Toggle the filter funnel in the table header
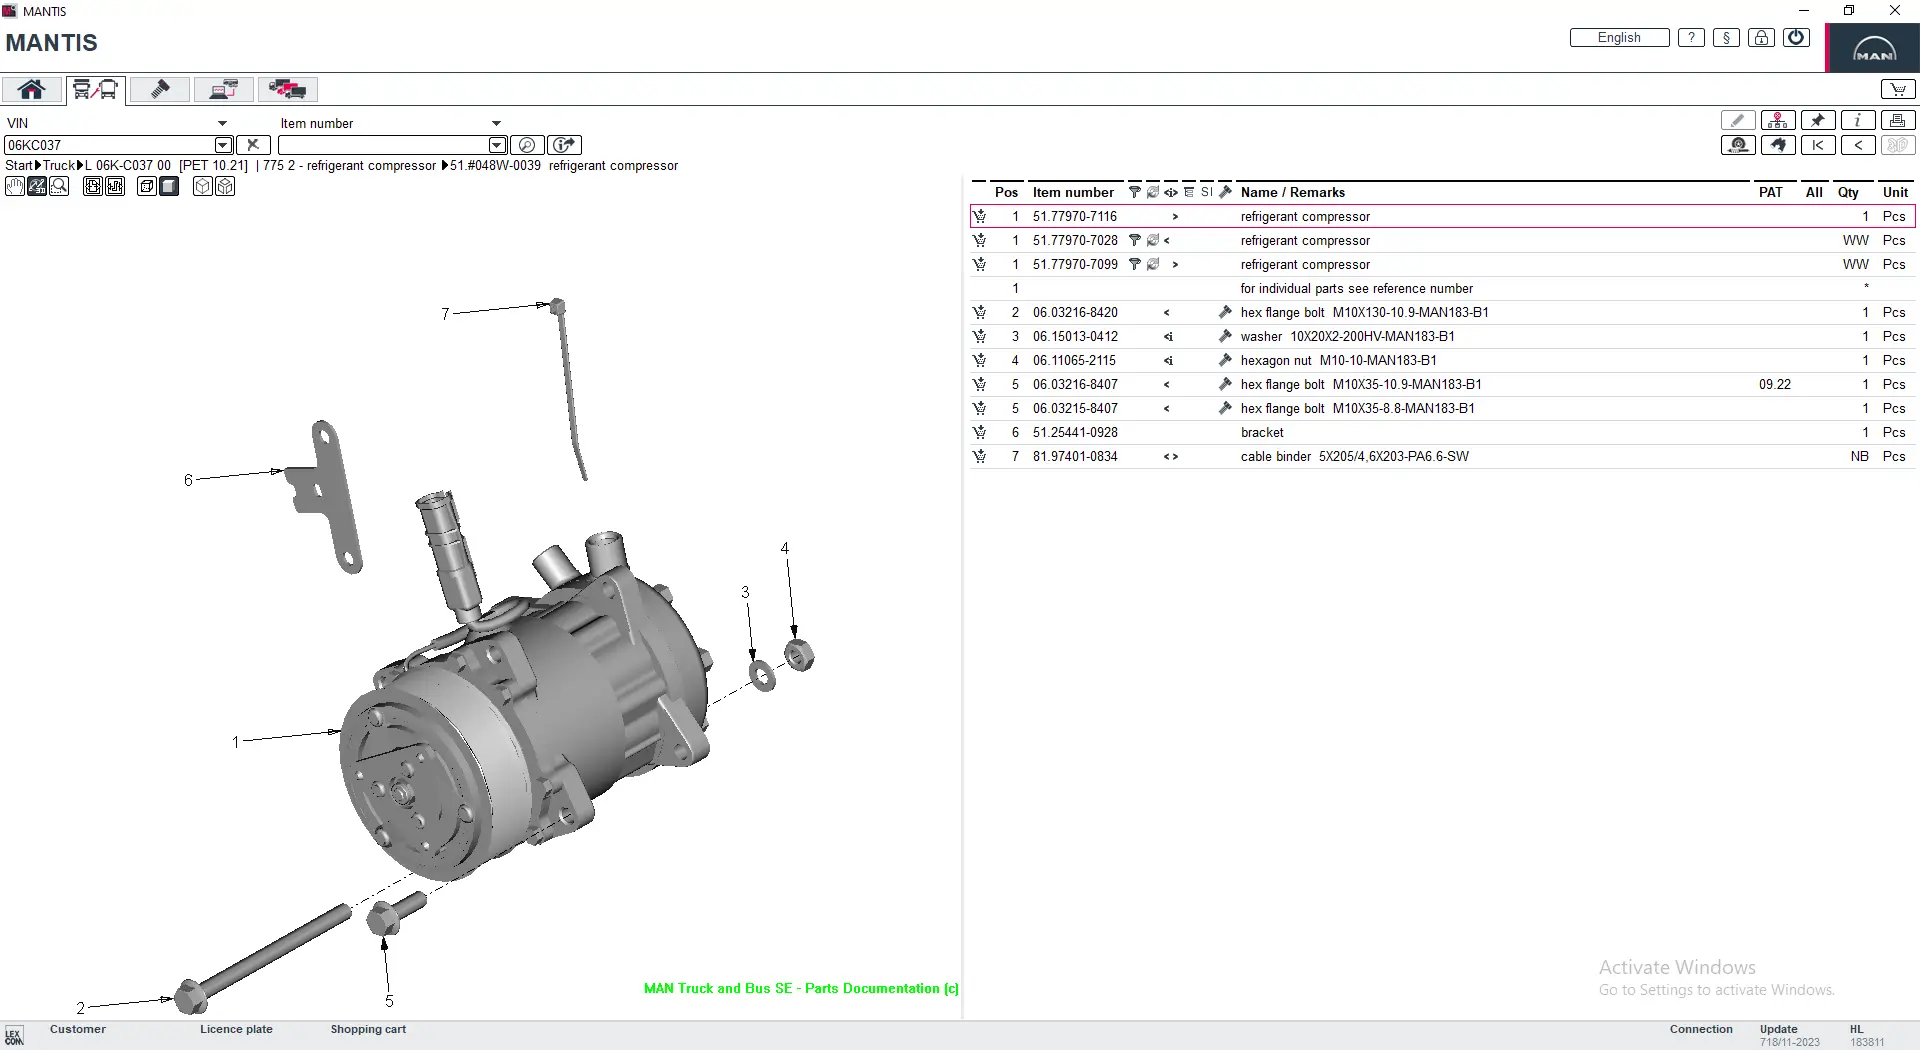The height and width of the screenshot is (1050, 1920). [1134, 191]
